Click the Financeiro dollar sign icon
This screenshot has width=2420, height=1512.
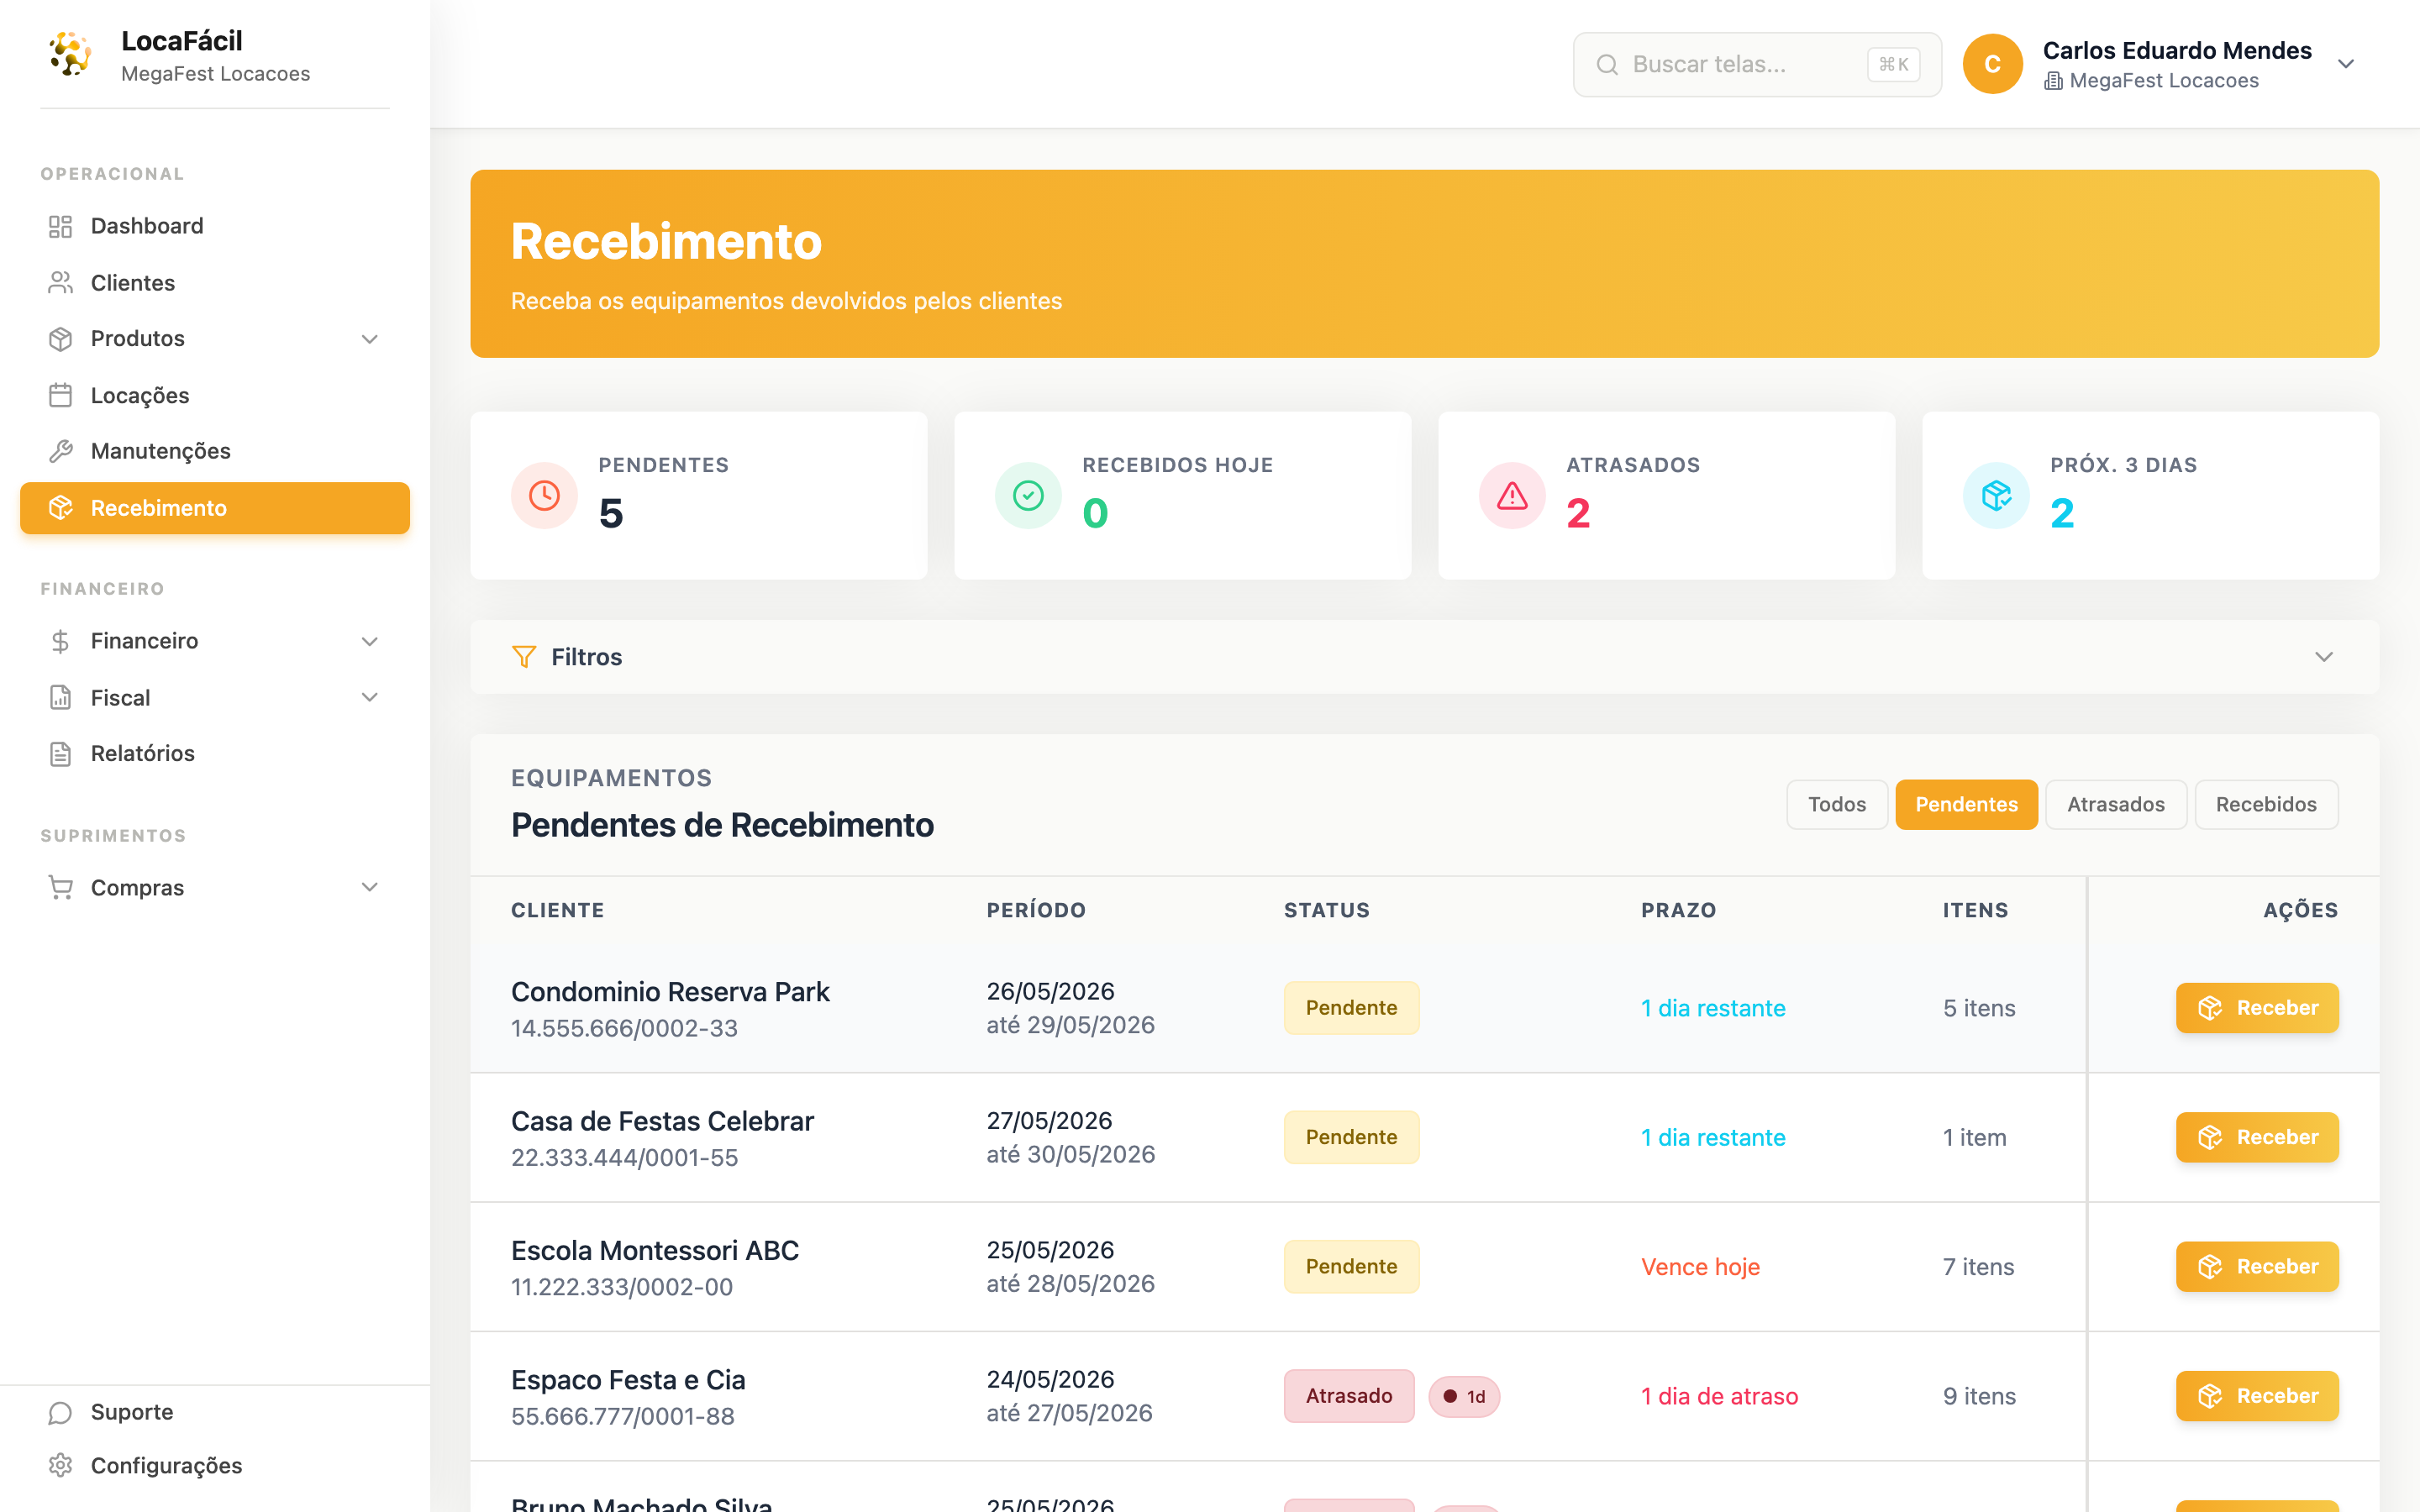(x=60, y=641)
